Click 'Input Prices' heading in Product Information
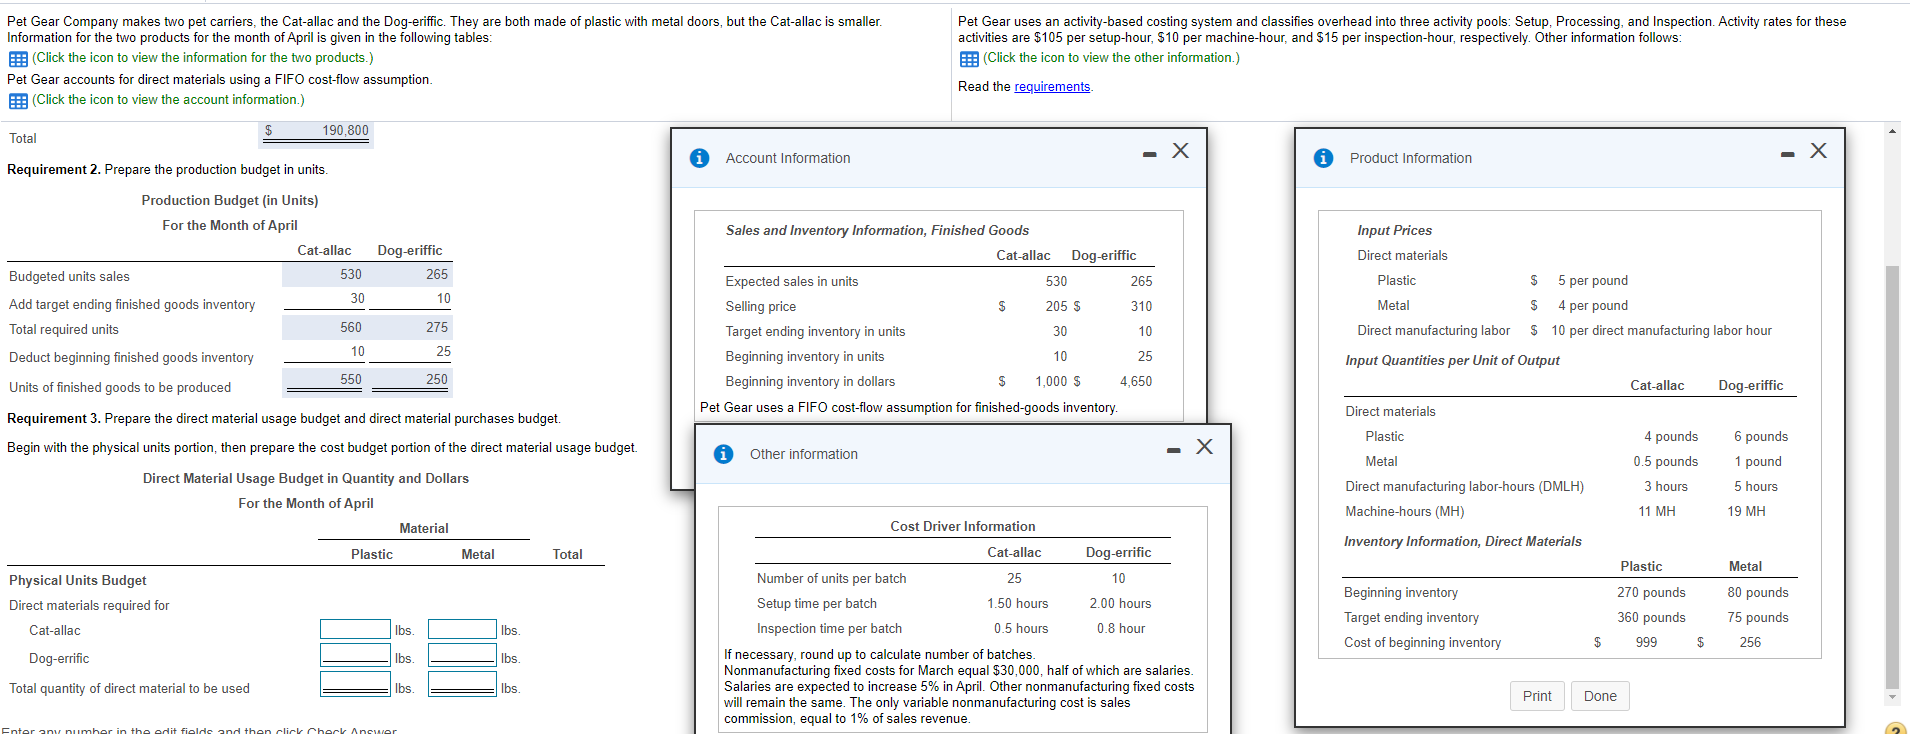Viewport: 1910px width, 734px height. point(1394,231)
